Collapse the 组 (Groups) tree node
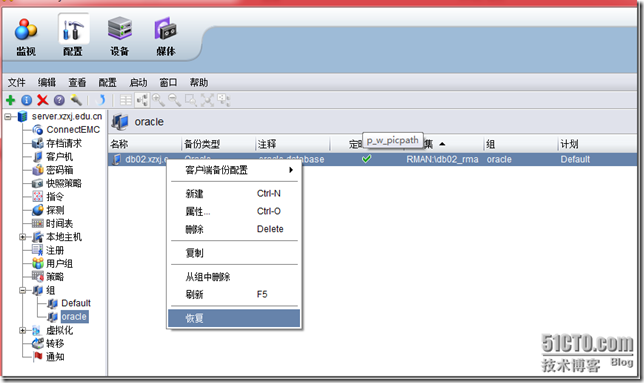 [23, 290]
